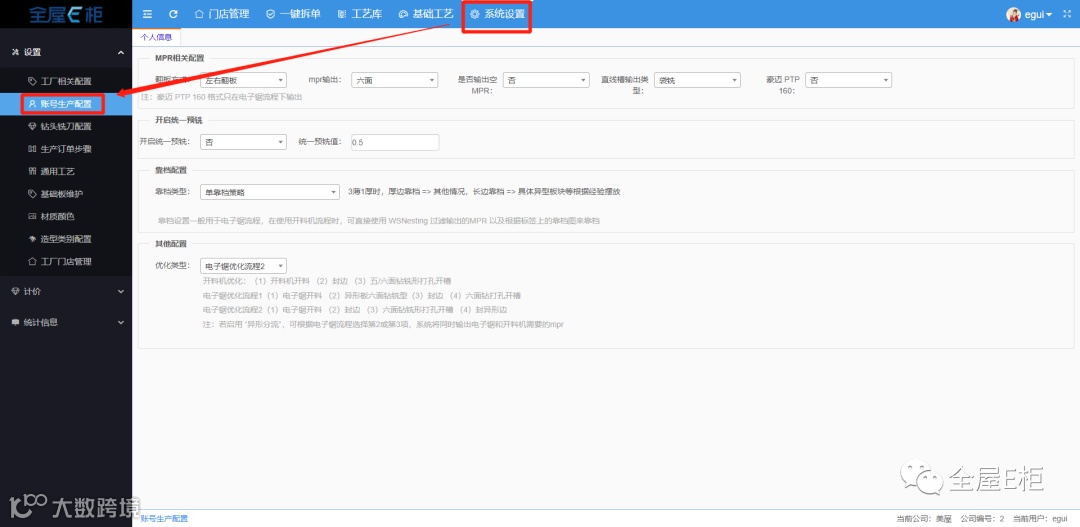The width and height of the screenshot is (1080, 527).
Task: Expand the 计价 sidebar section
Action: point(65,291)
